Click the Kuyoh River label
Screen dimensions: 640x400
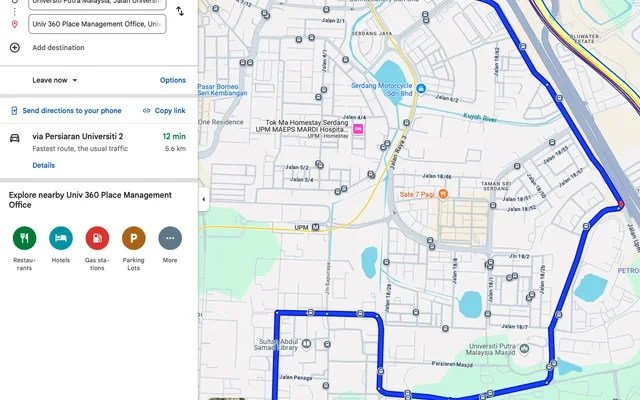coord(480,118)
